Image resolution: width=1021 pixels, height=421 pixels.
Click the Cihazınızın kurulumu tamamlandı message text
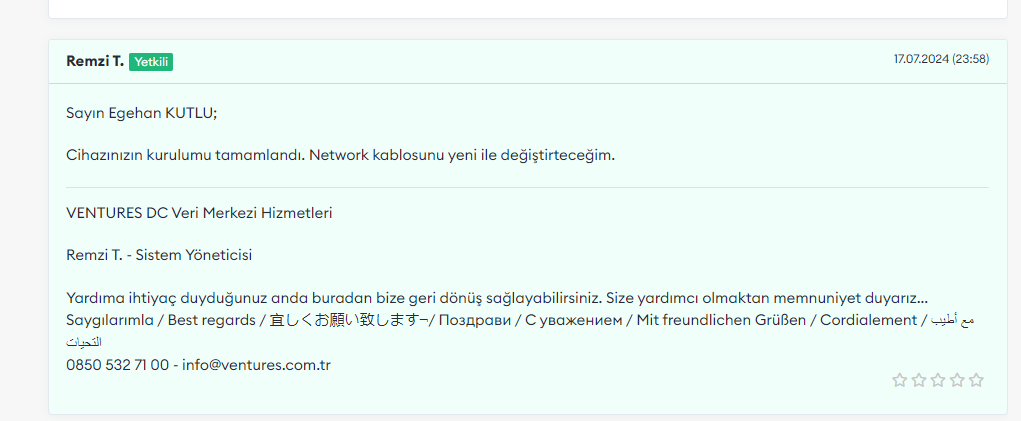341,156
